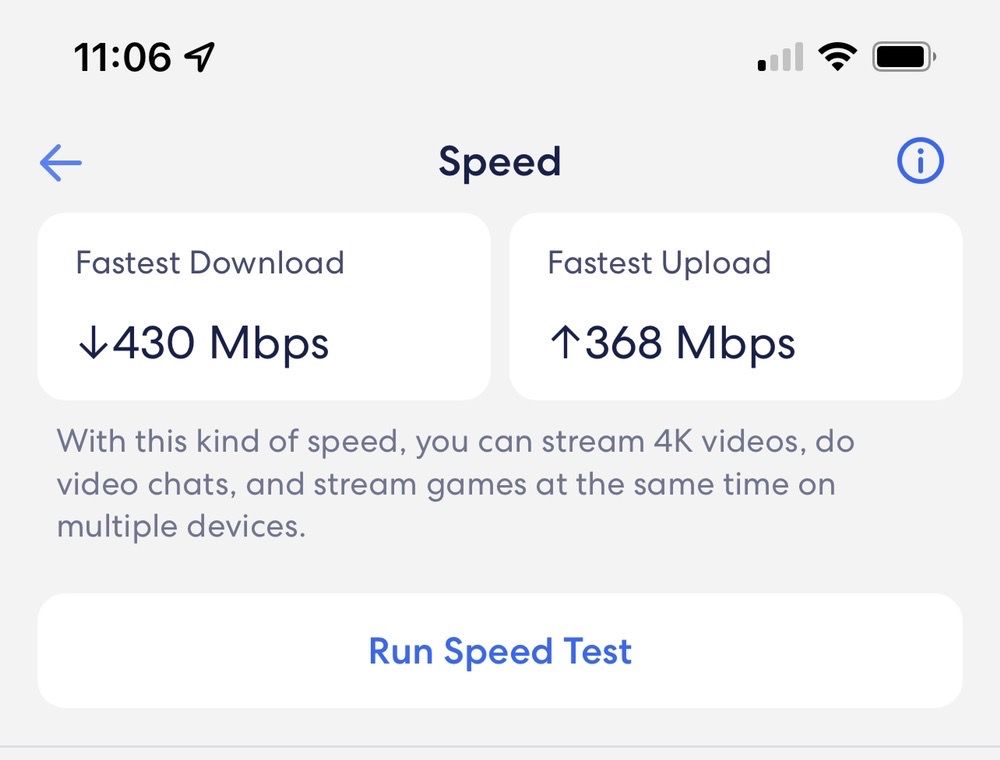
Task: Click the word Mbps in the download card
Action: coord(268,344)
